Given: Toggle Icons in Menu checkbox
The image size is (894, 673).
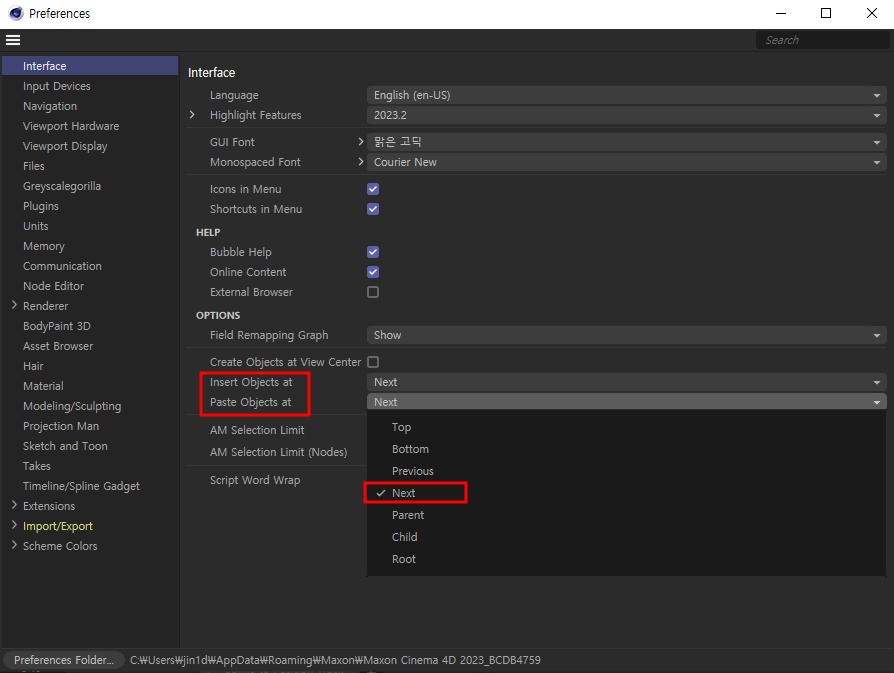Looking at the screenshot, I should (373, 189).
